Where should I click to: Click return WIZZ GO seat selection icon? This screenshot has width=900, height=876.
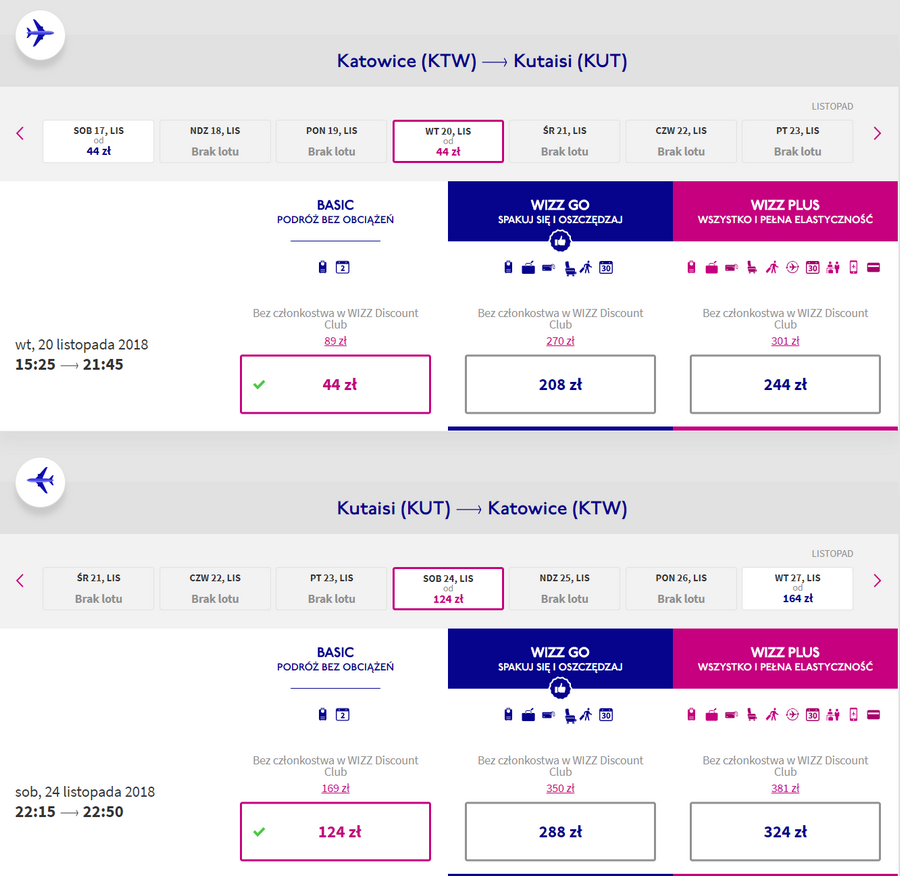569,715
